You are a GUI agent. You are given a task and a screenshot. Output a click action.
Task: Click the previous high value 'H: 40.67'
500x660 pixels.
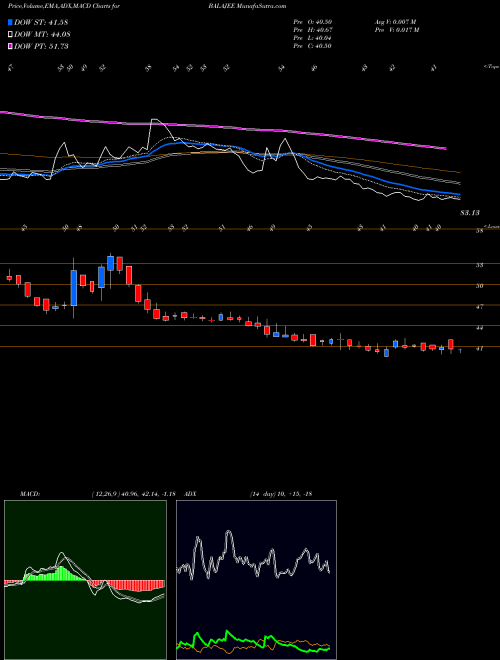(x=318, y=30)
